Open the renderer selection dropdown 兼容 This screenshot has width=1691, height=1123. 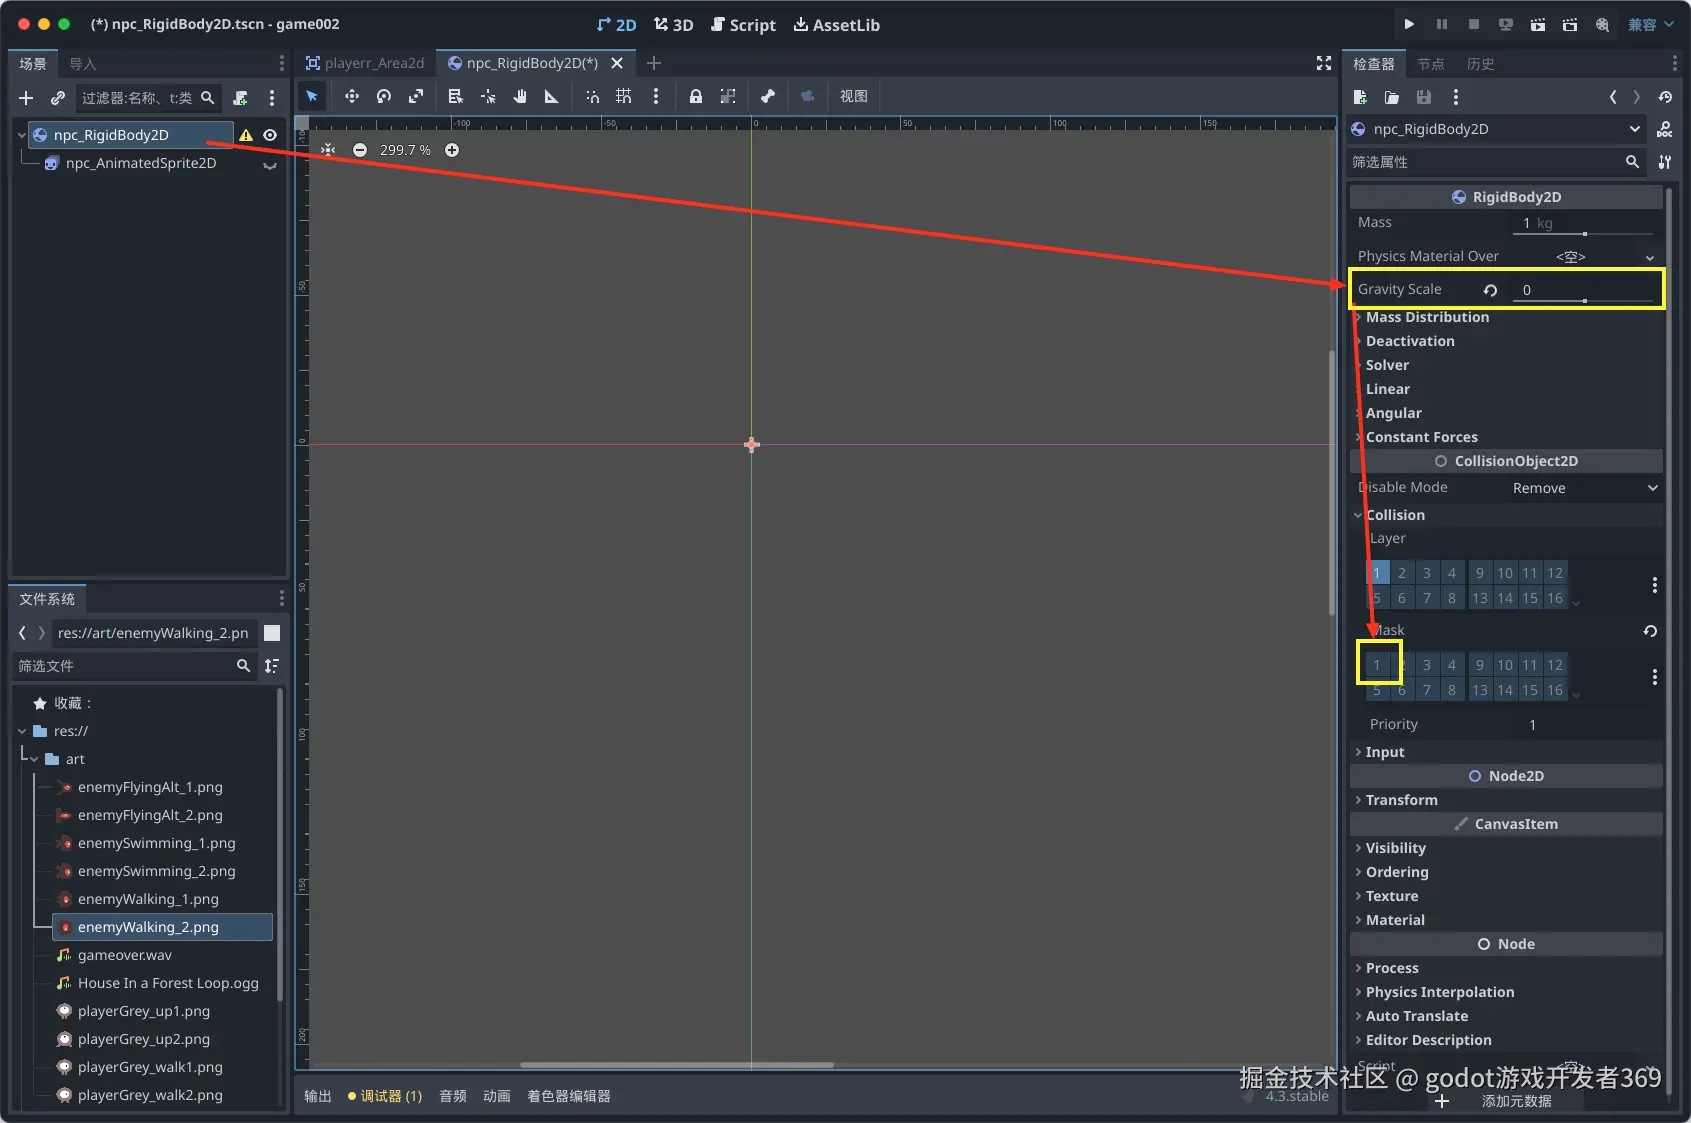pyautogui.click(x=1650, y=24)
